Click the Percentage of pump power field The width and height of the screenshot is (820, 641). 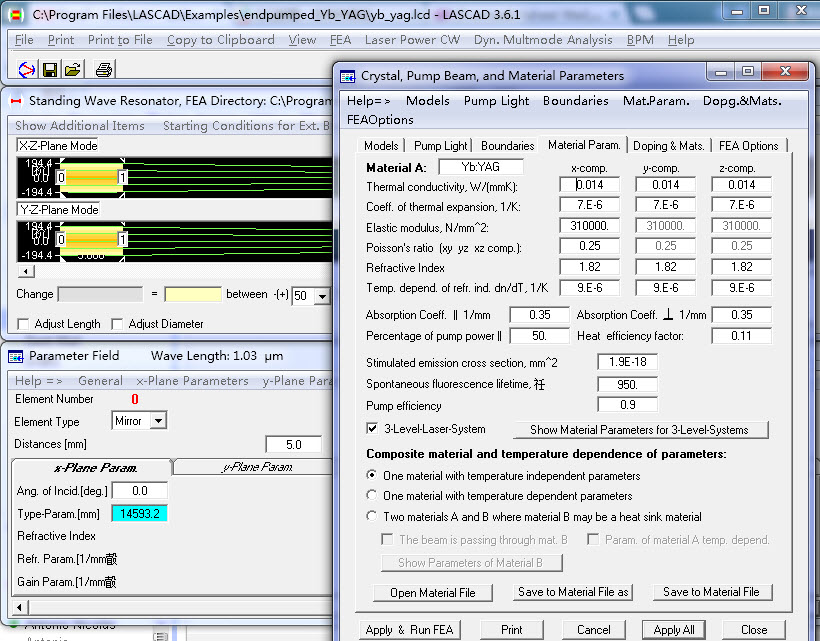(x=539, y=336)
